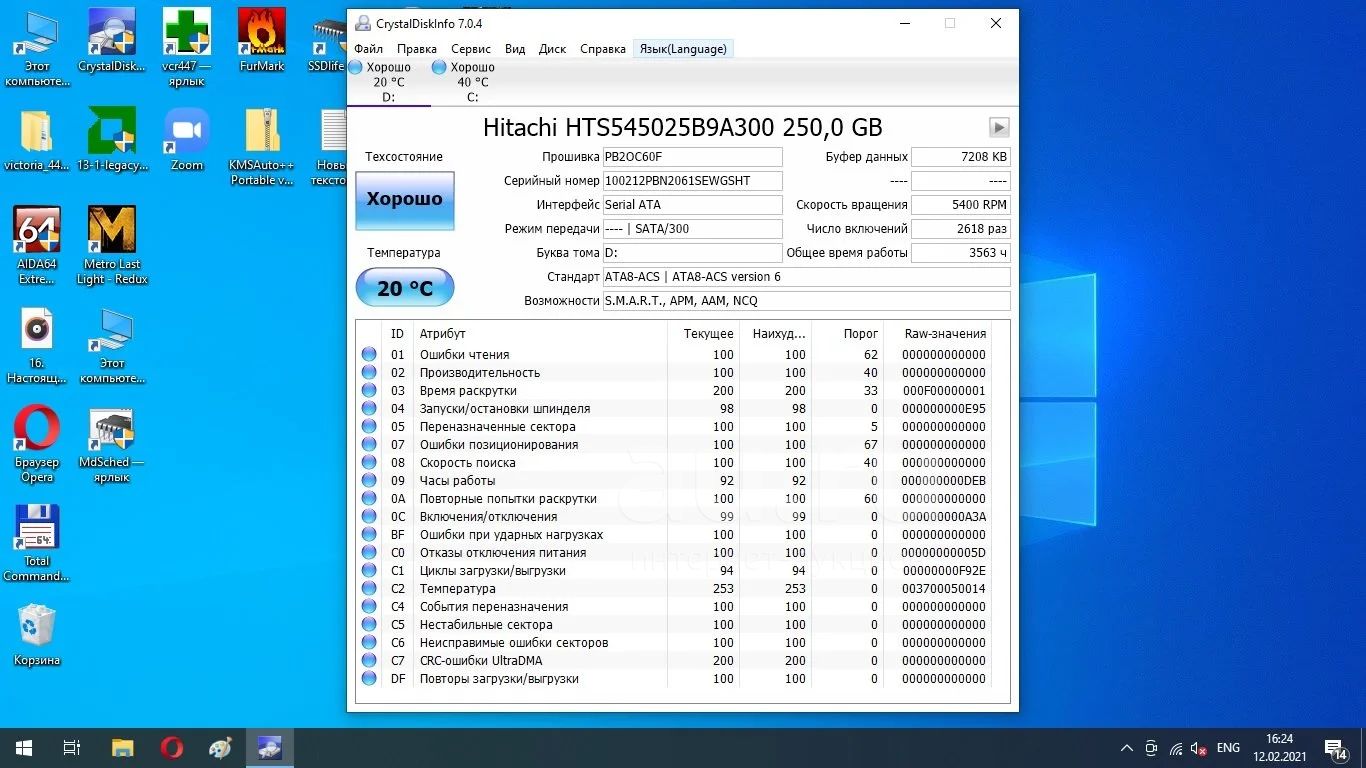This screenshot has height=768, width=1366.
Task: Select the Неисправимые ошибки секторов row
Action: (675, 642)
